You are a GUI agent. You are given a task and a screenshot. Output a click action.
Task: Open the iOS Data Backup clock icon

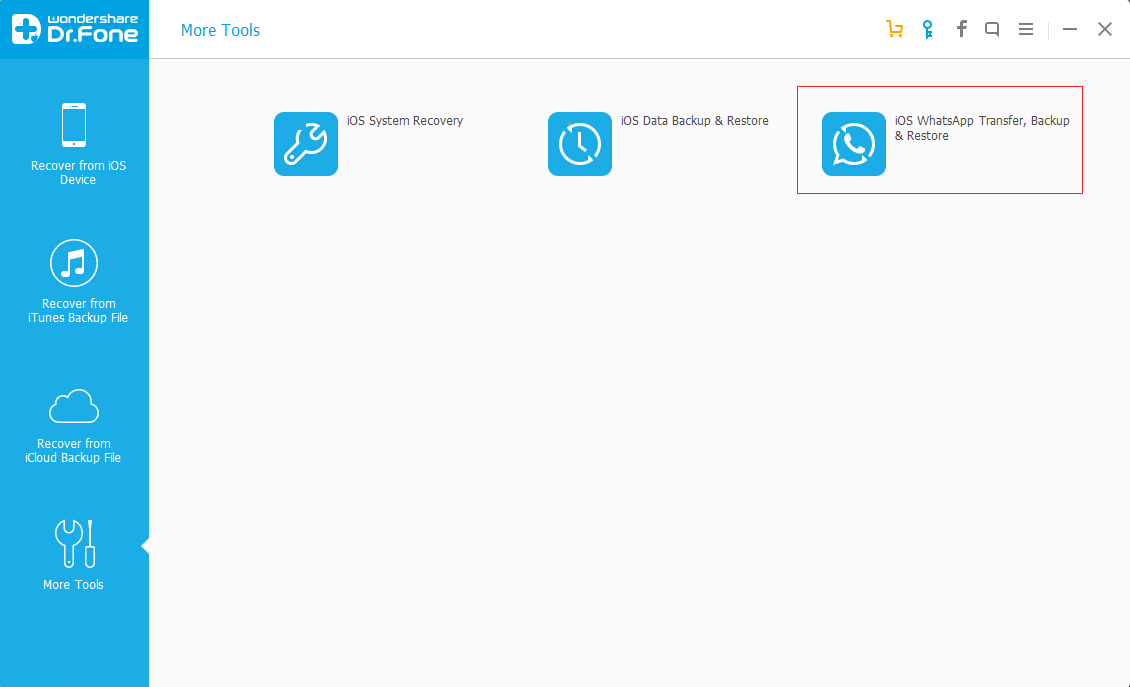pos(579,143)
